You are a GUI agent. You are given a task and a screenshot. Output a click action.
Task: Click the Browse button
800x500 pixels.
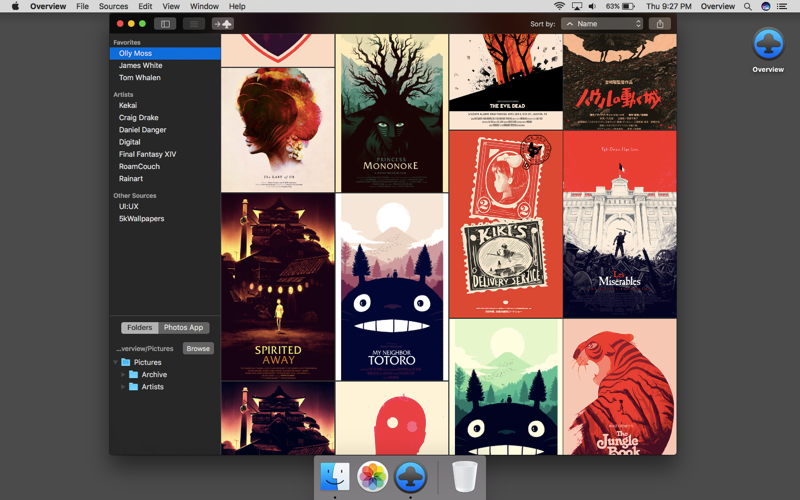(x=198, y=348)
